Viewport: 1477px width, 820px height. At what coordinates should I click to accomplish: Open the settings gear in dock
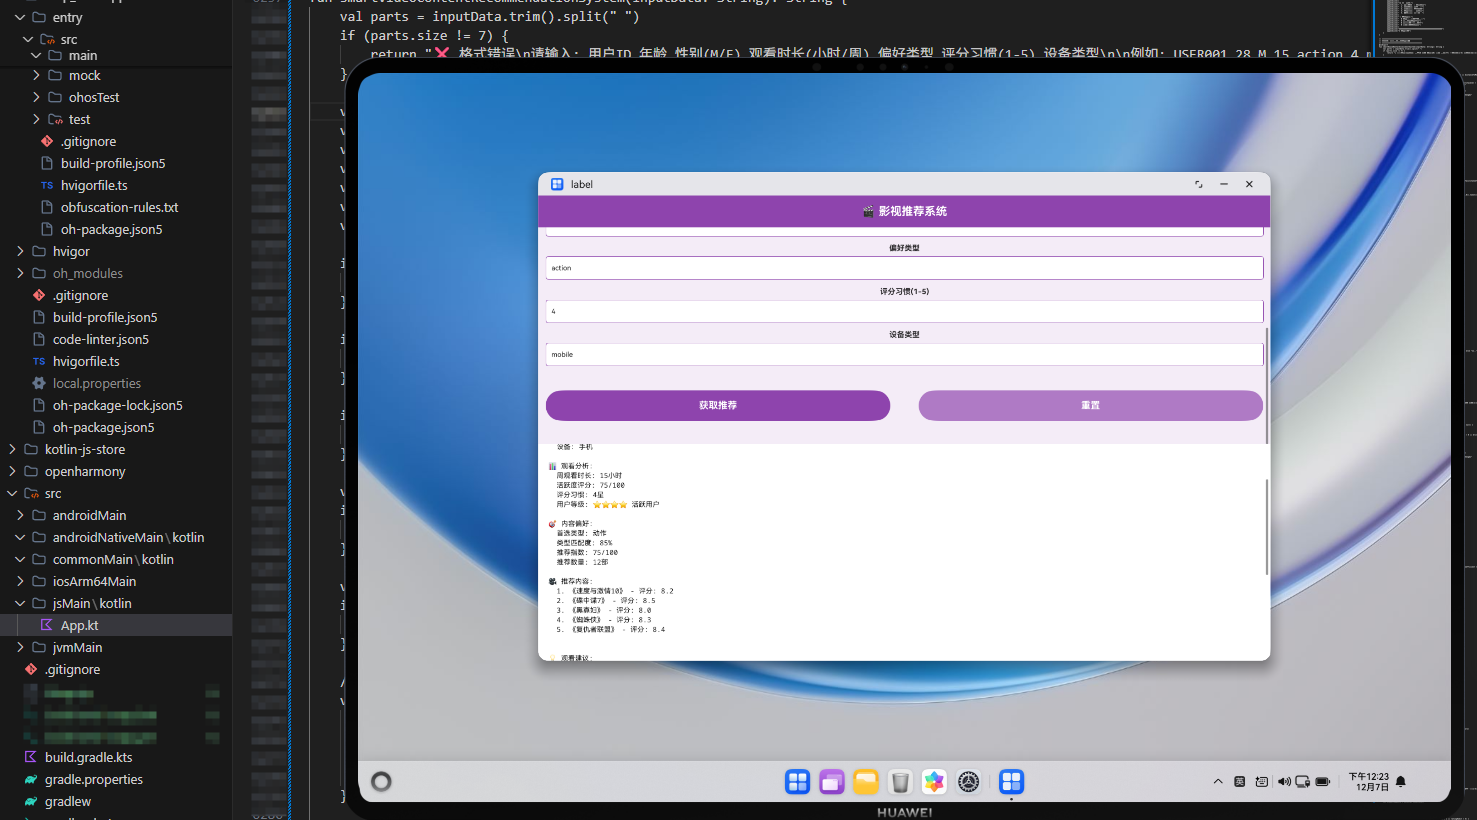coord(968,782)
